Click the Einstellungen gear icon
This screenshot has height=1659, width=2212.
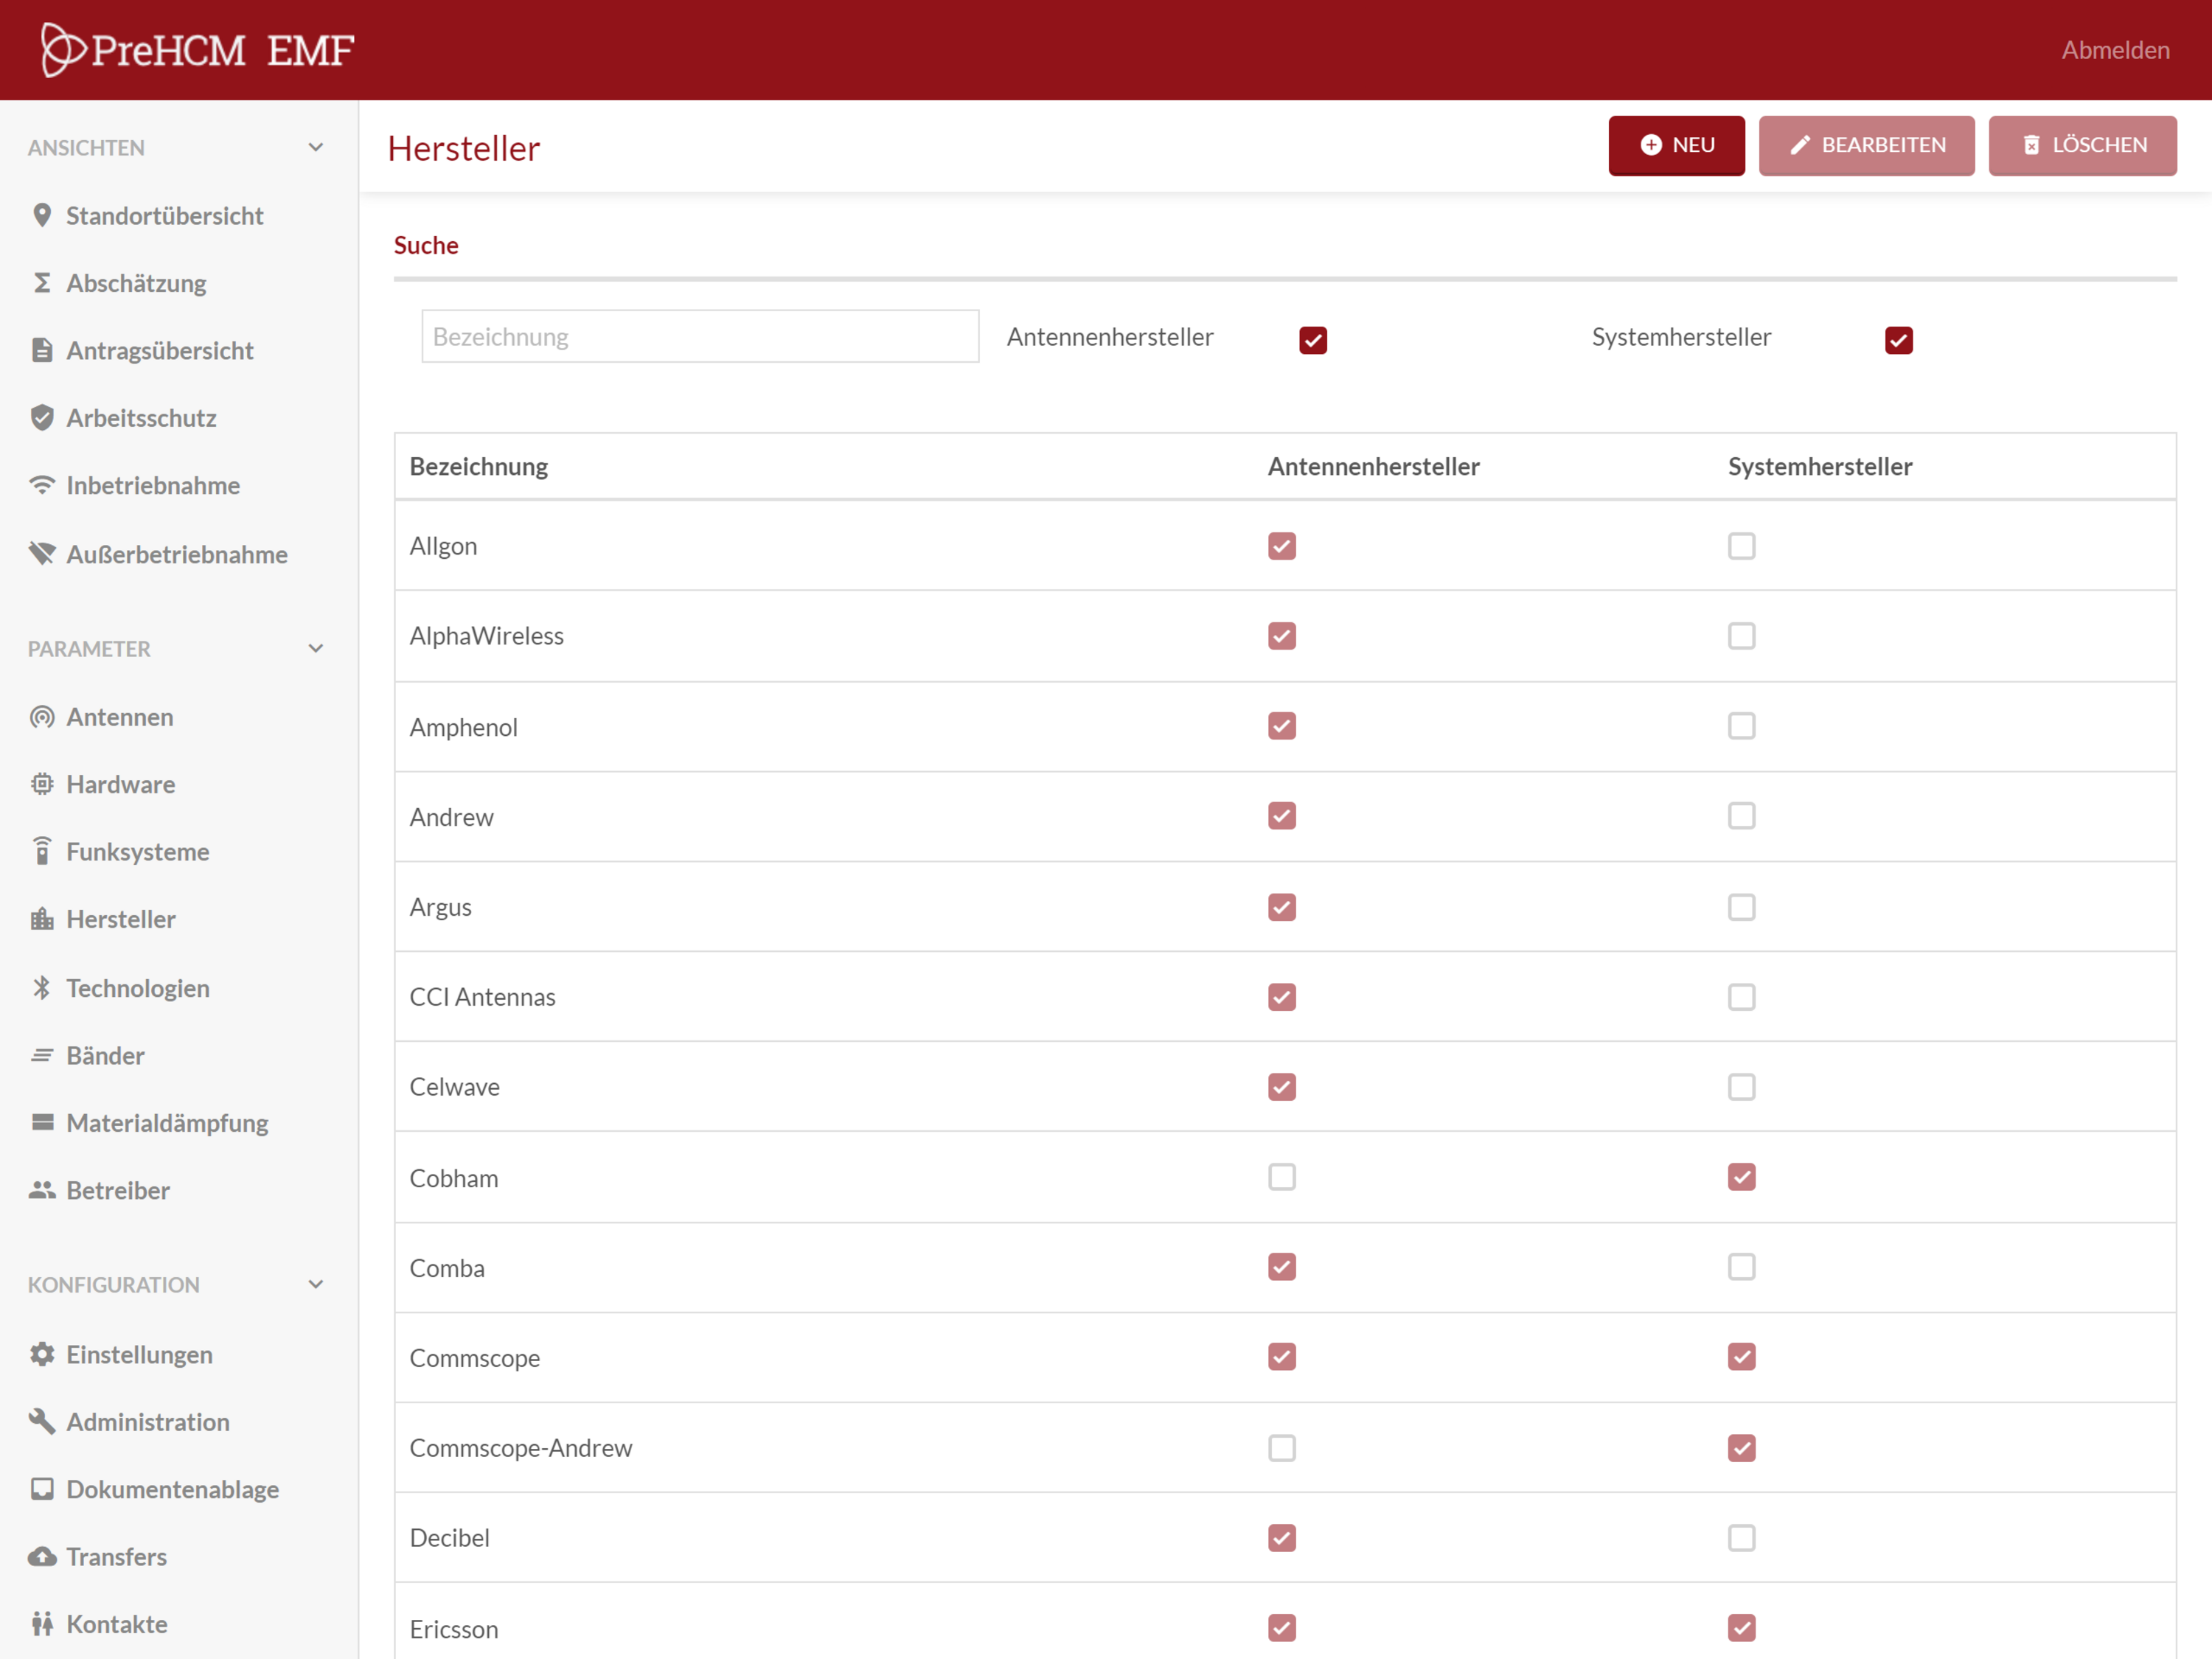tap(42, 1354)
